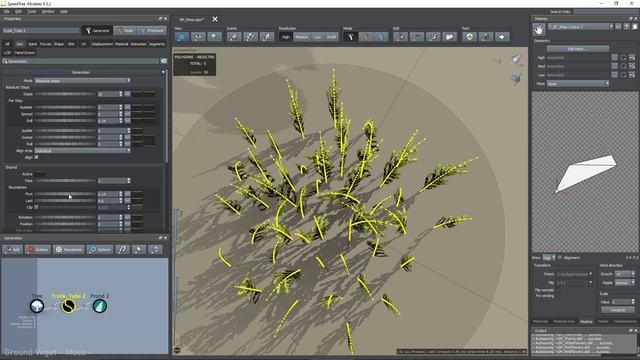Screen dimensions: 640x360
Task: Click the Edit Mesh button
Action: pos(577,49)
